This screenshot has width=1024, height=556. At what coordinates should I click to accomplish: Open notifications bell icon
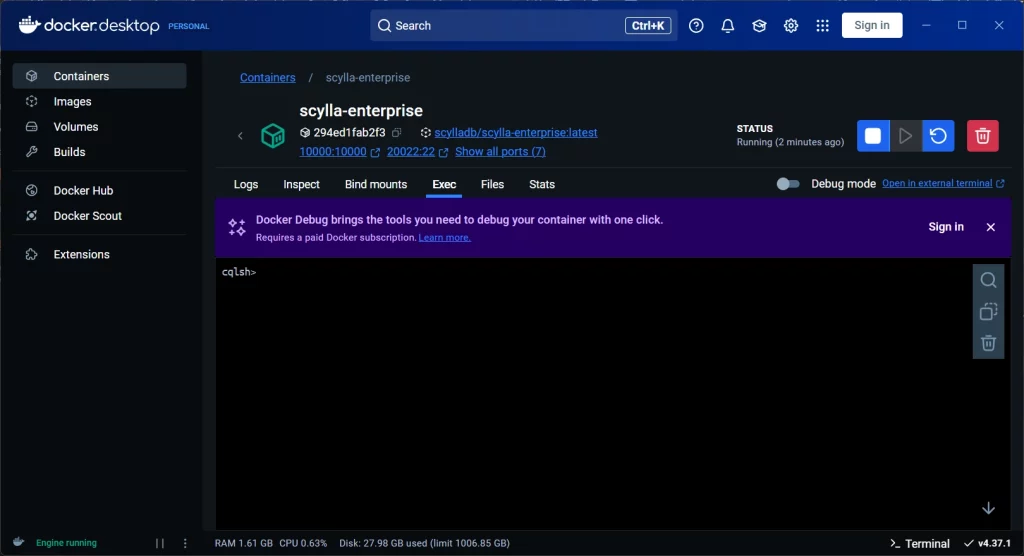[728, 25]
